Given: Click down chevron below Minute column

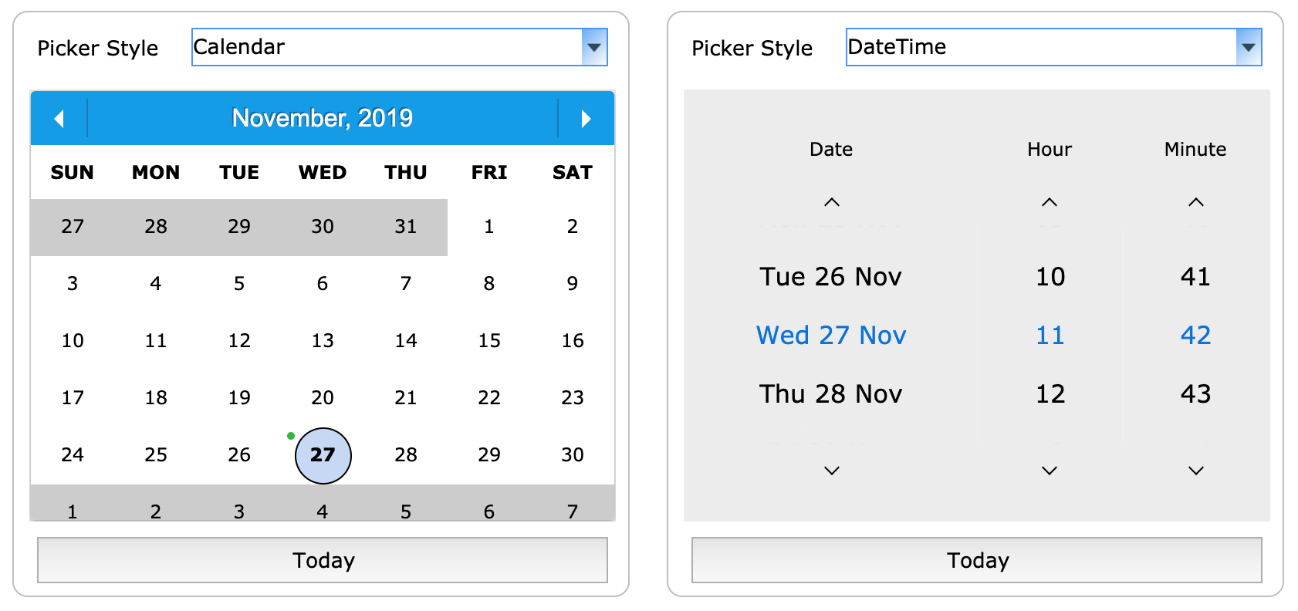Looking at the screenshot, I should point(1196,470).
